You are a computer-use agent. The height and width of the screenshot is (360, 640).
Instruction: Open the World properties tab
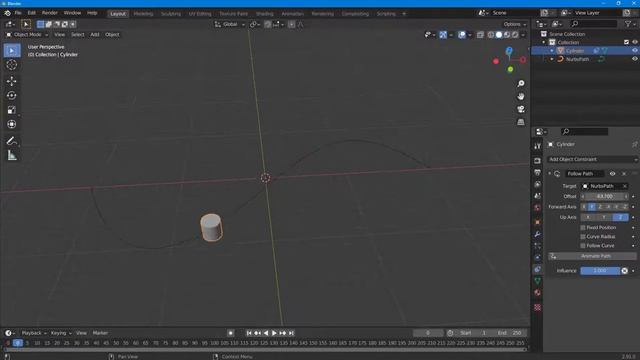click(x=538, y=208)
